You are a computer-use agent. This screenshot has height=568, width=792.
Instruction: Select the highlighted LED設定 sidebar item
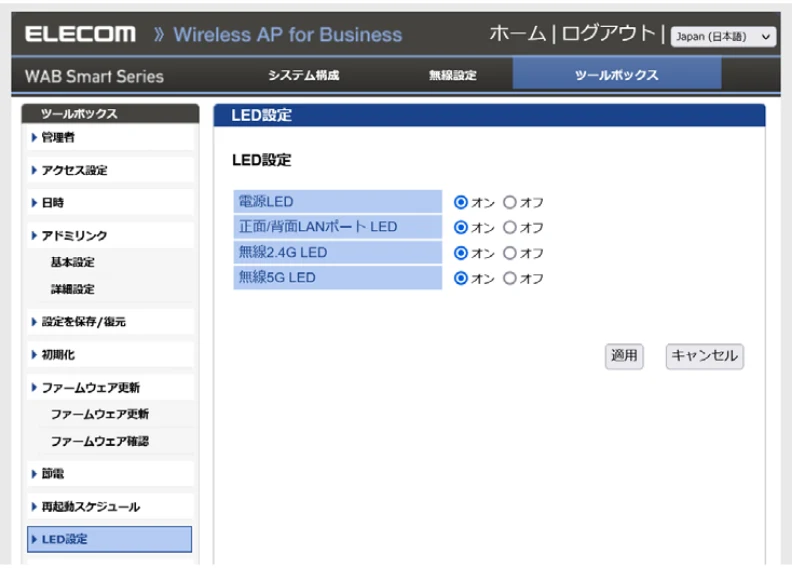(x=110, y=539)
